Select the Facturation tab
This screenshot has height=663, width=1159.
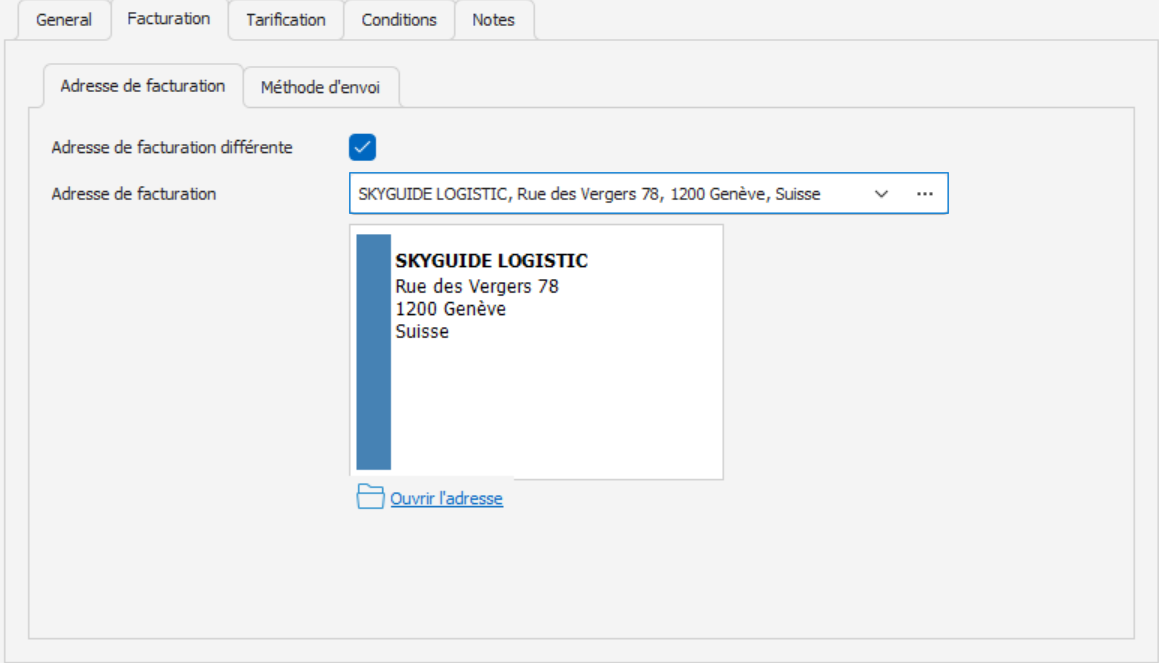point(169,19)
